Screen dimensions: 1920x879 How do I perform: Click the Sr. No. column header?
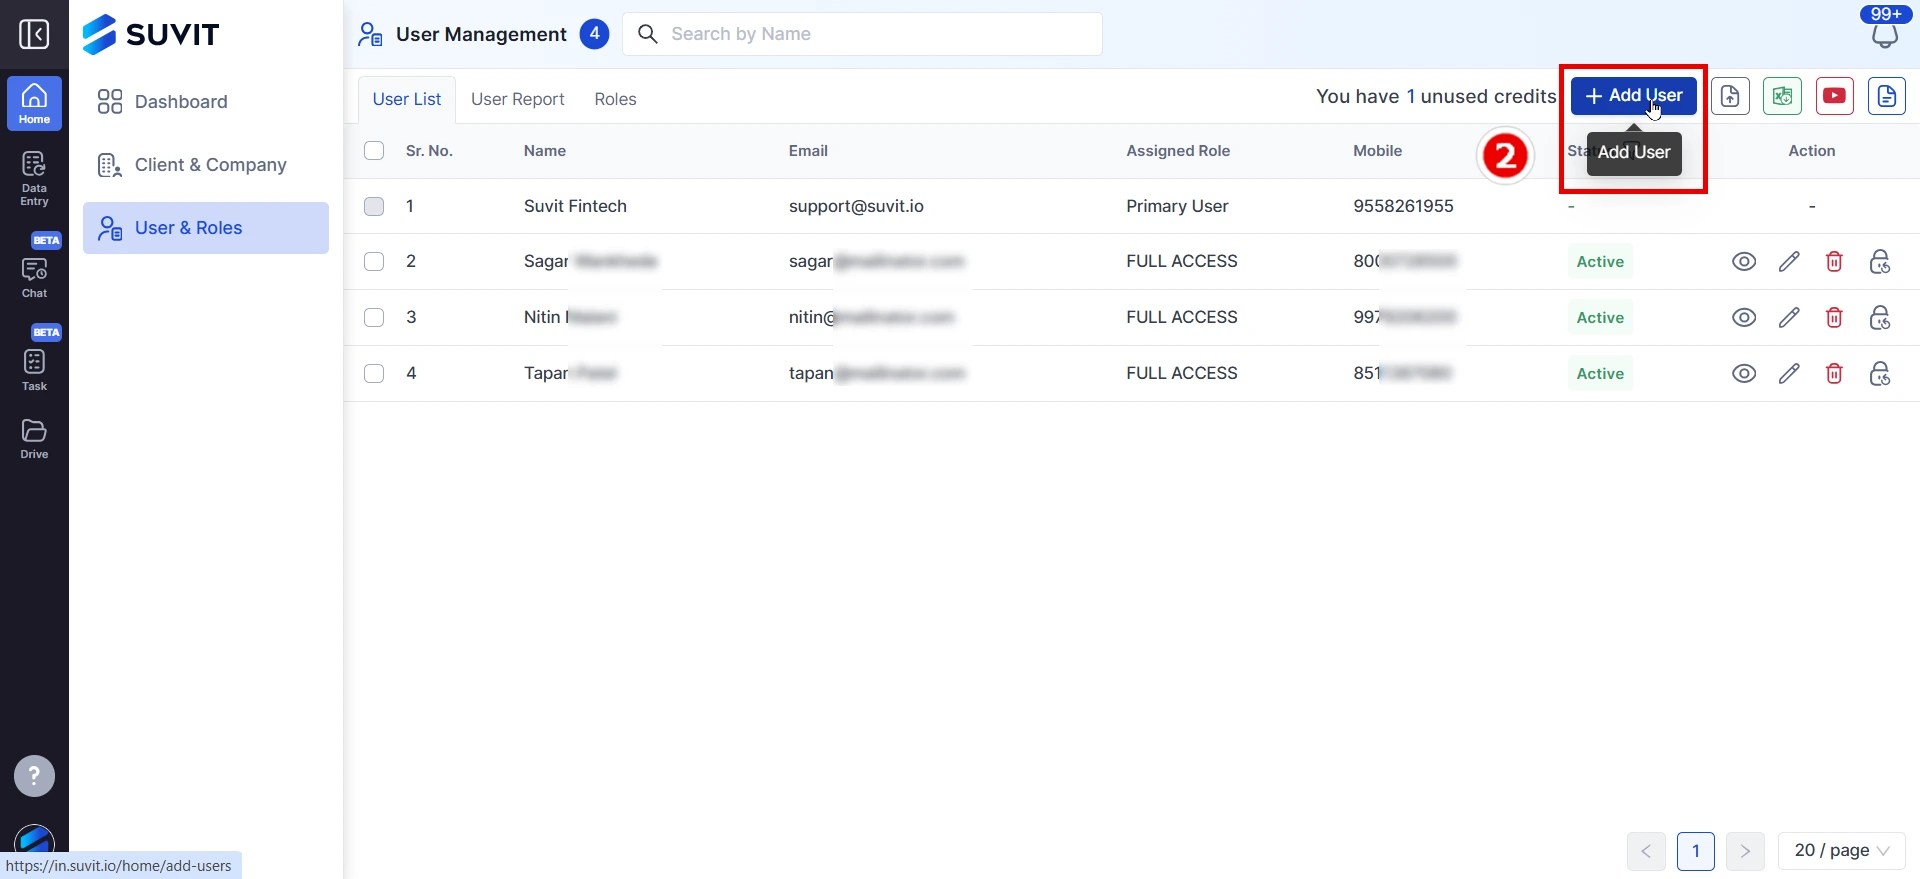429,151
